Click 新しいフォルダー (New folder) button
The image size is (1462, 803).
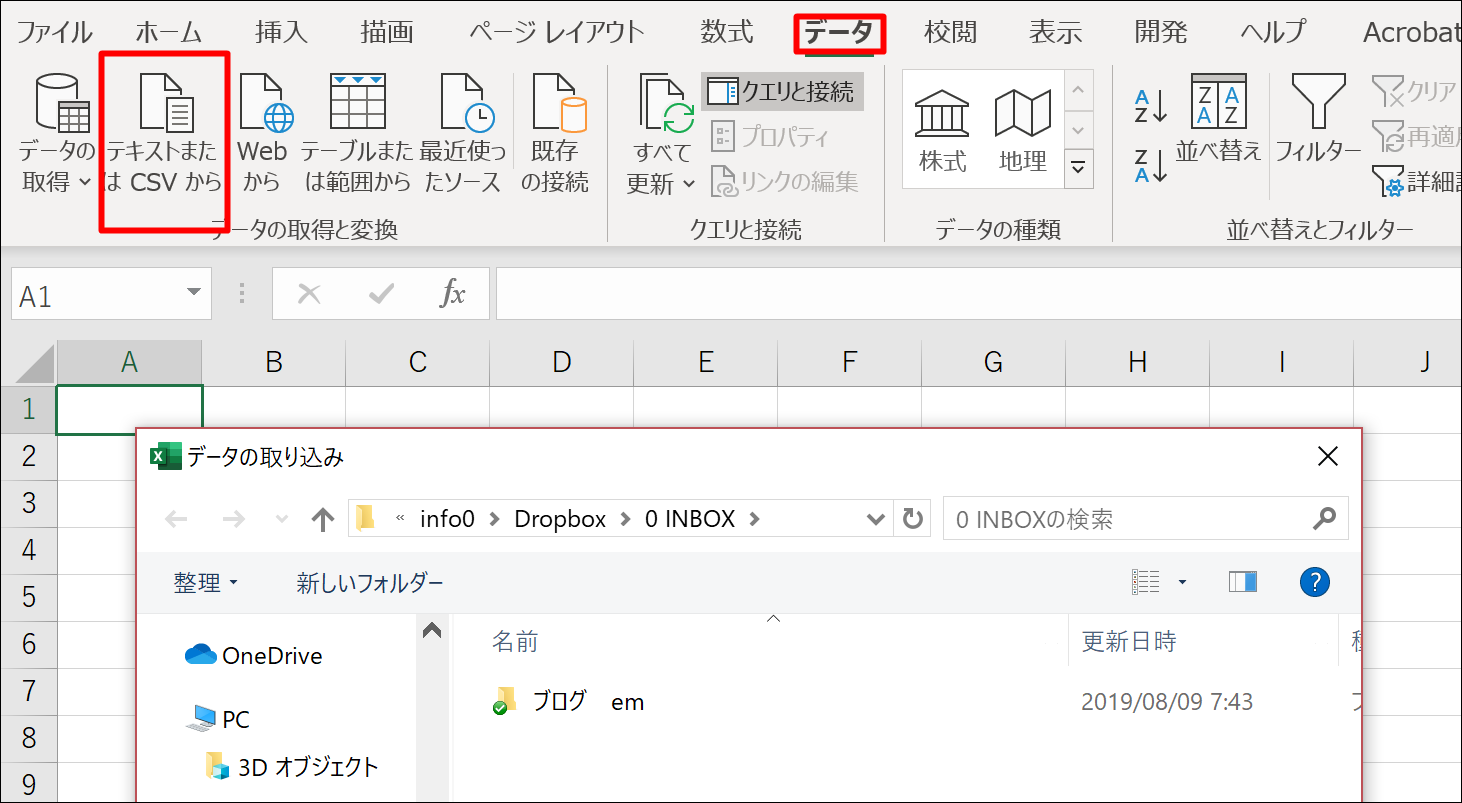(x=370, y=583)
